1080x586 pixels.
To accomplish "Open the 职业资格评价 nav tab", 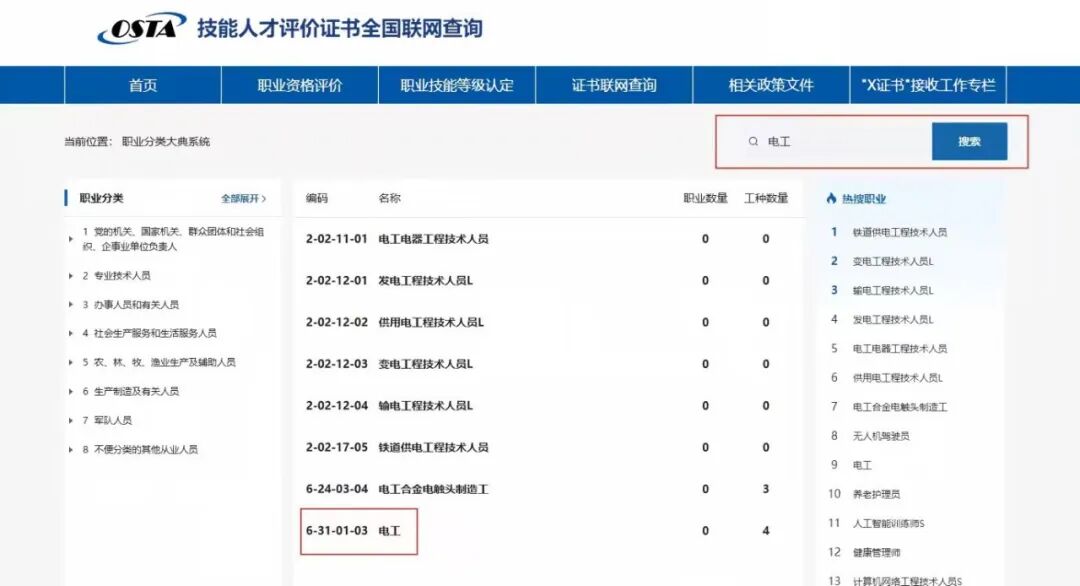I will 300,85.
